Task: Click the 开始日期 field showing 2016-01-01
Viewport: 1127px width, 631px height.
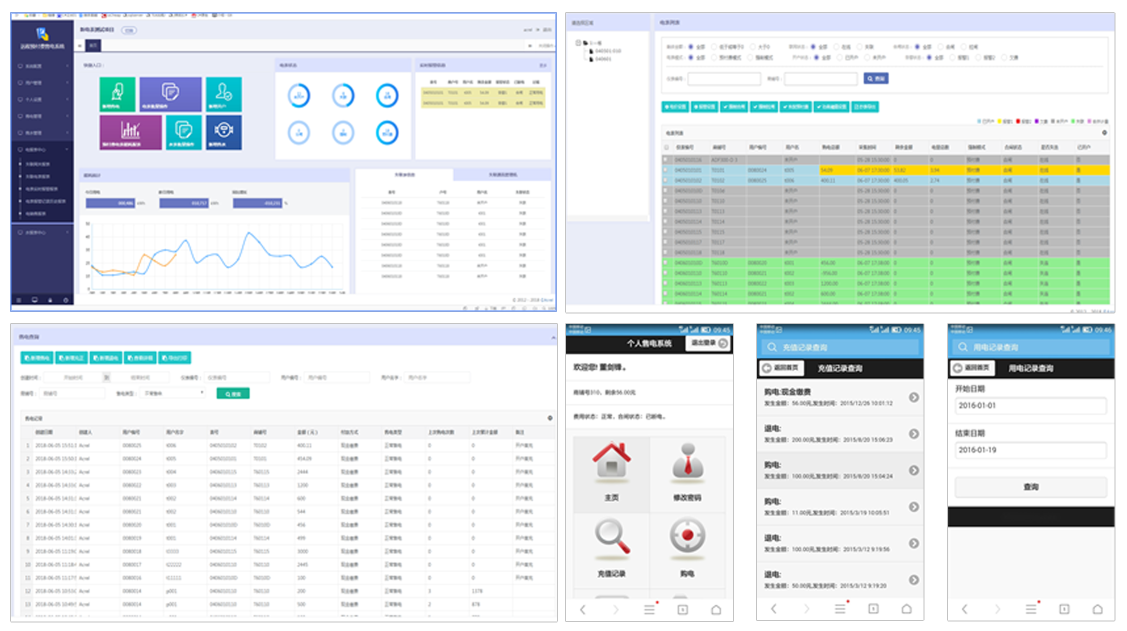Action: coord(1030,406)
